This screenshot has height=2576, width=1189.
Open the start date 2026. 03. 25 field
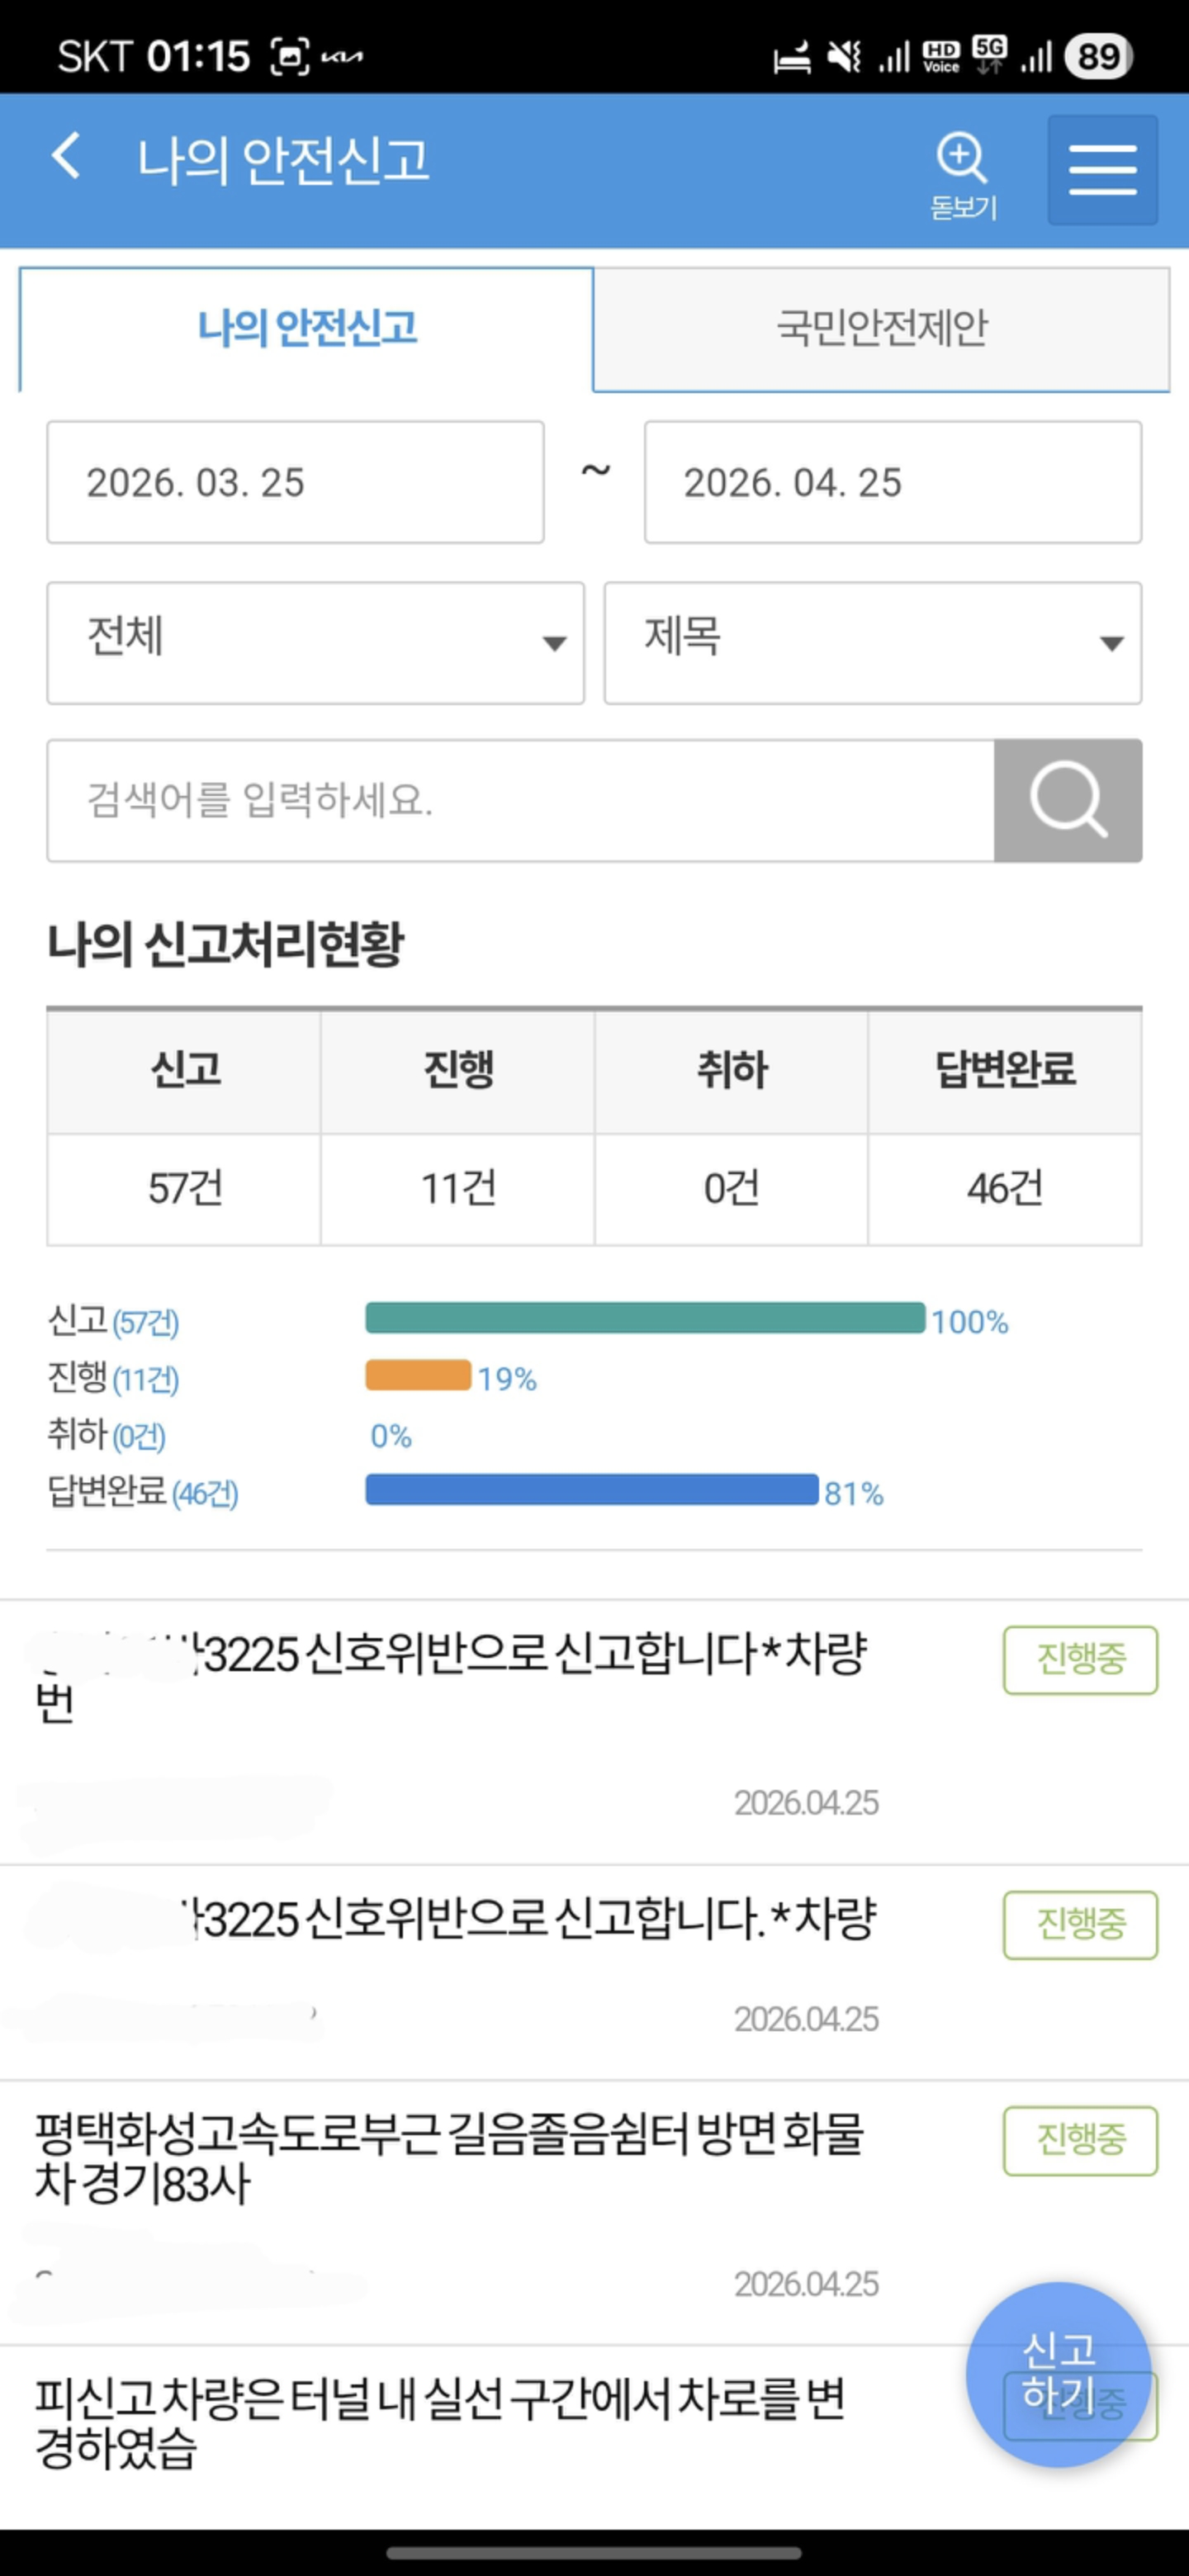click(x=295, y=482)
